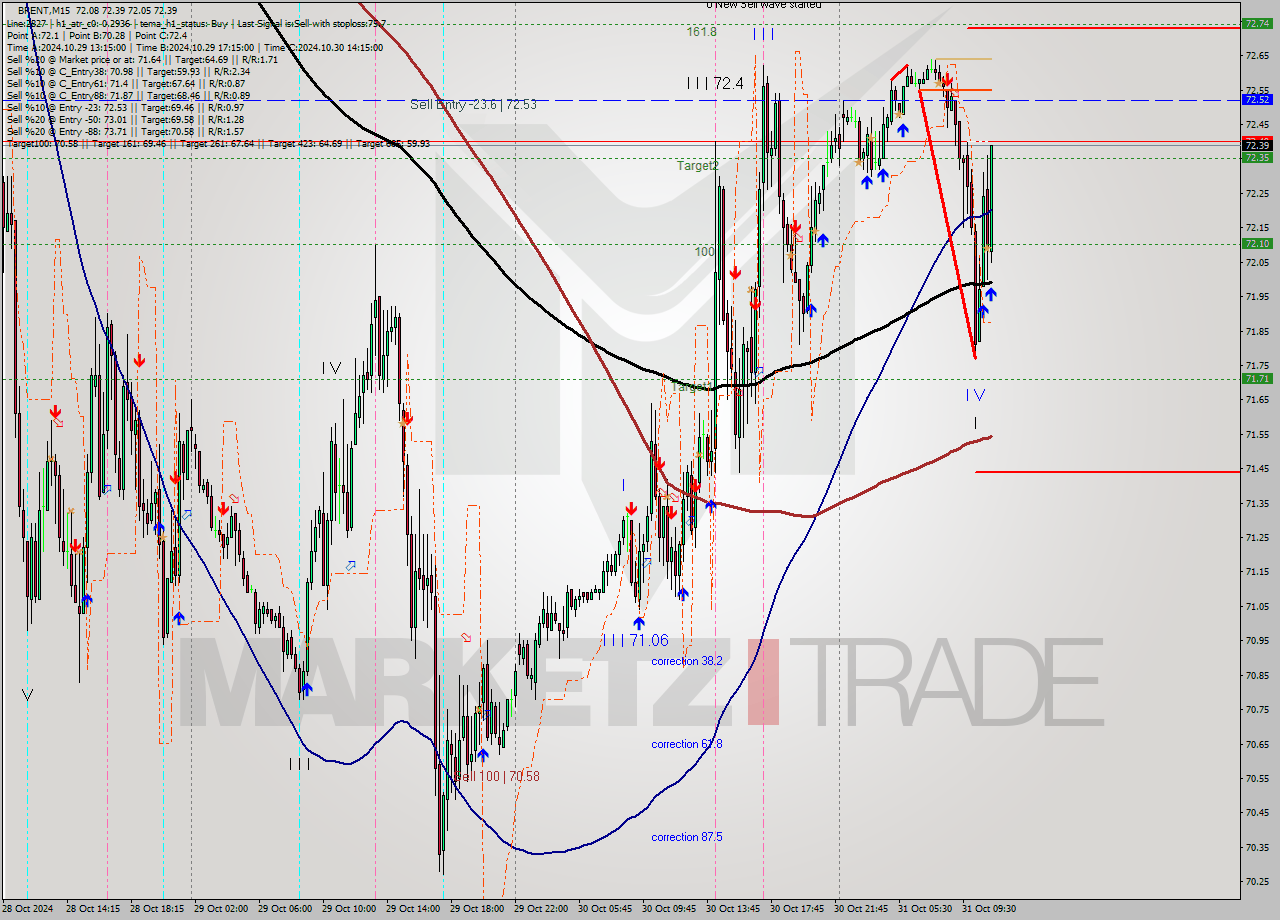This screenshot has width=1280, height=920.
Task: Click the 70.25 price axis value
Action: (x=1257, y=881)
